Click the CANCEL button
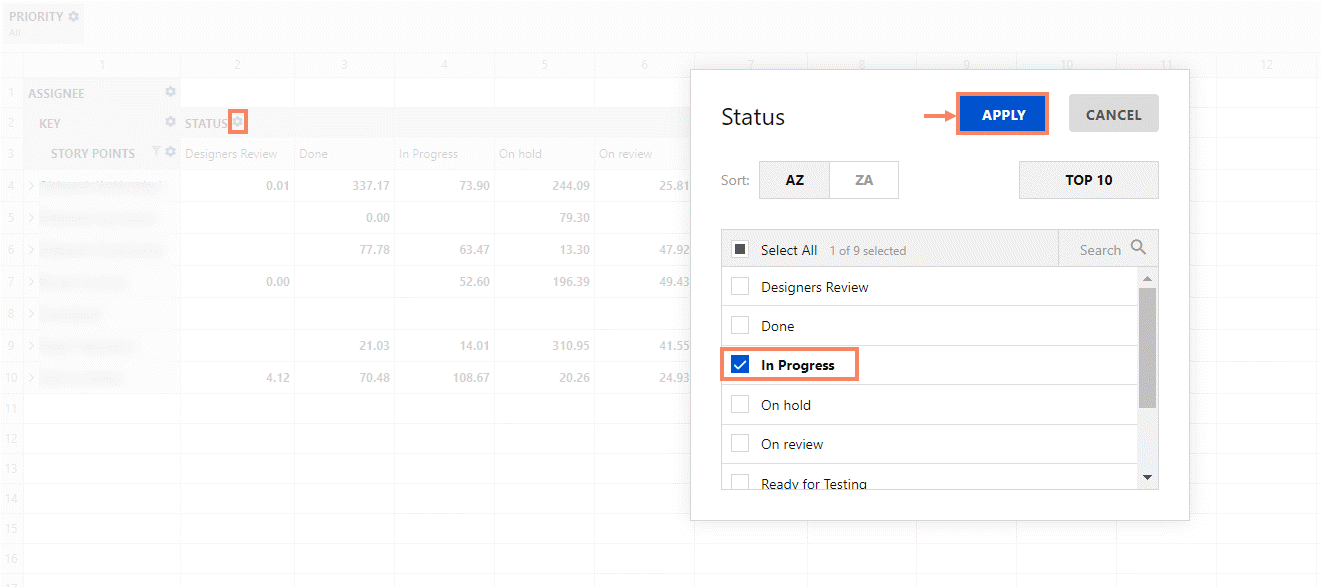 pos(1113,114)
